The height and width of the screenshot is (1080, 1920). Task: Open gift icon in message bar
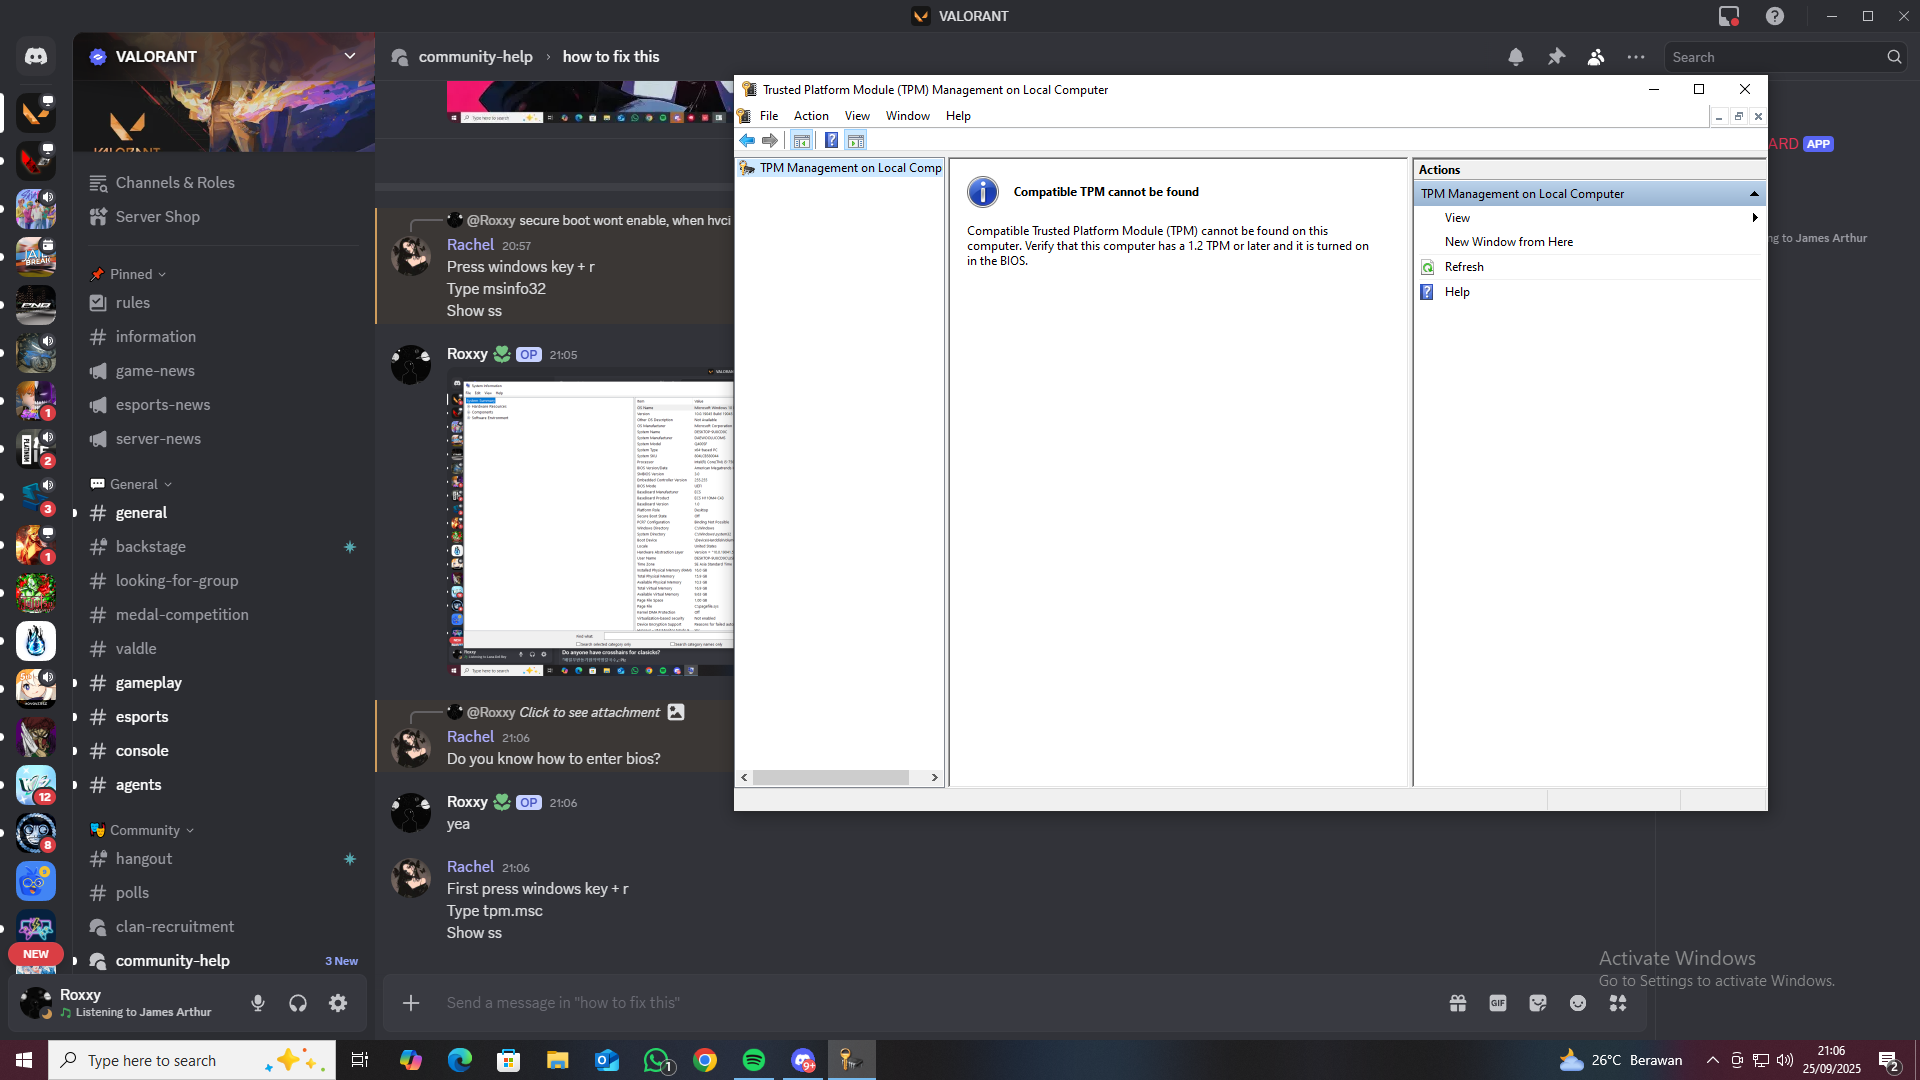point(1458,1003)
